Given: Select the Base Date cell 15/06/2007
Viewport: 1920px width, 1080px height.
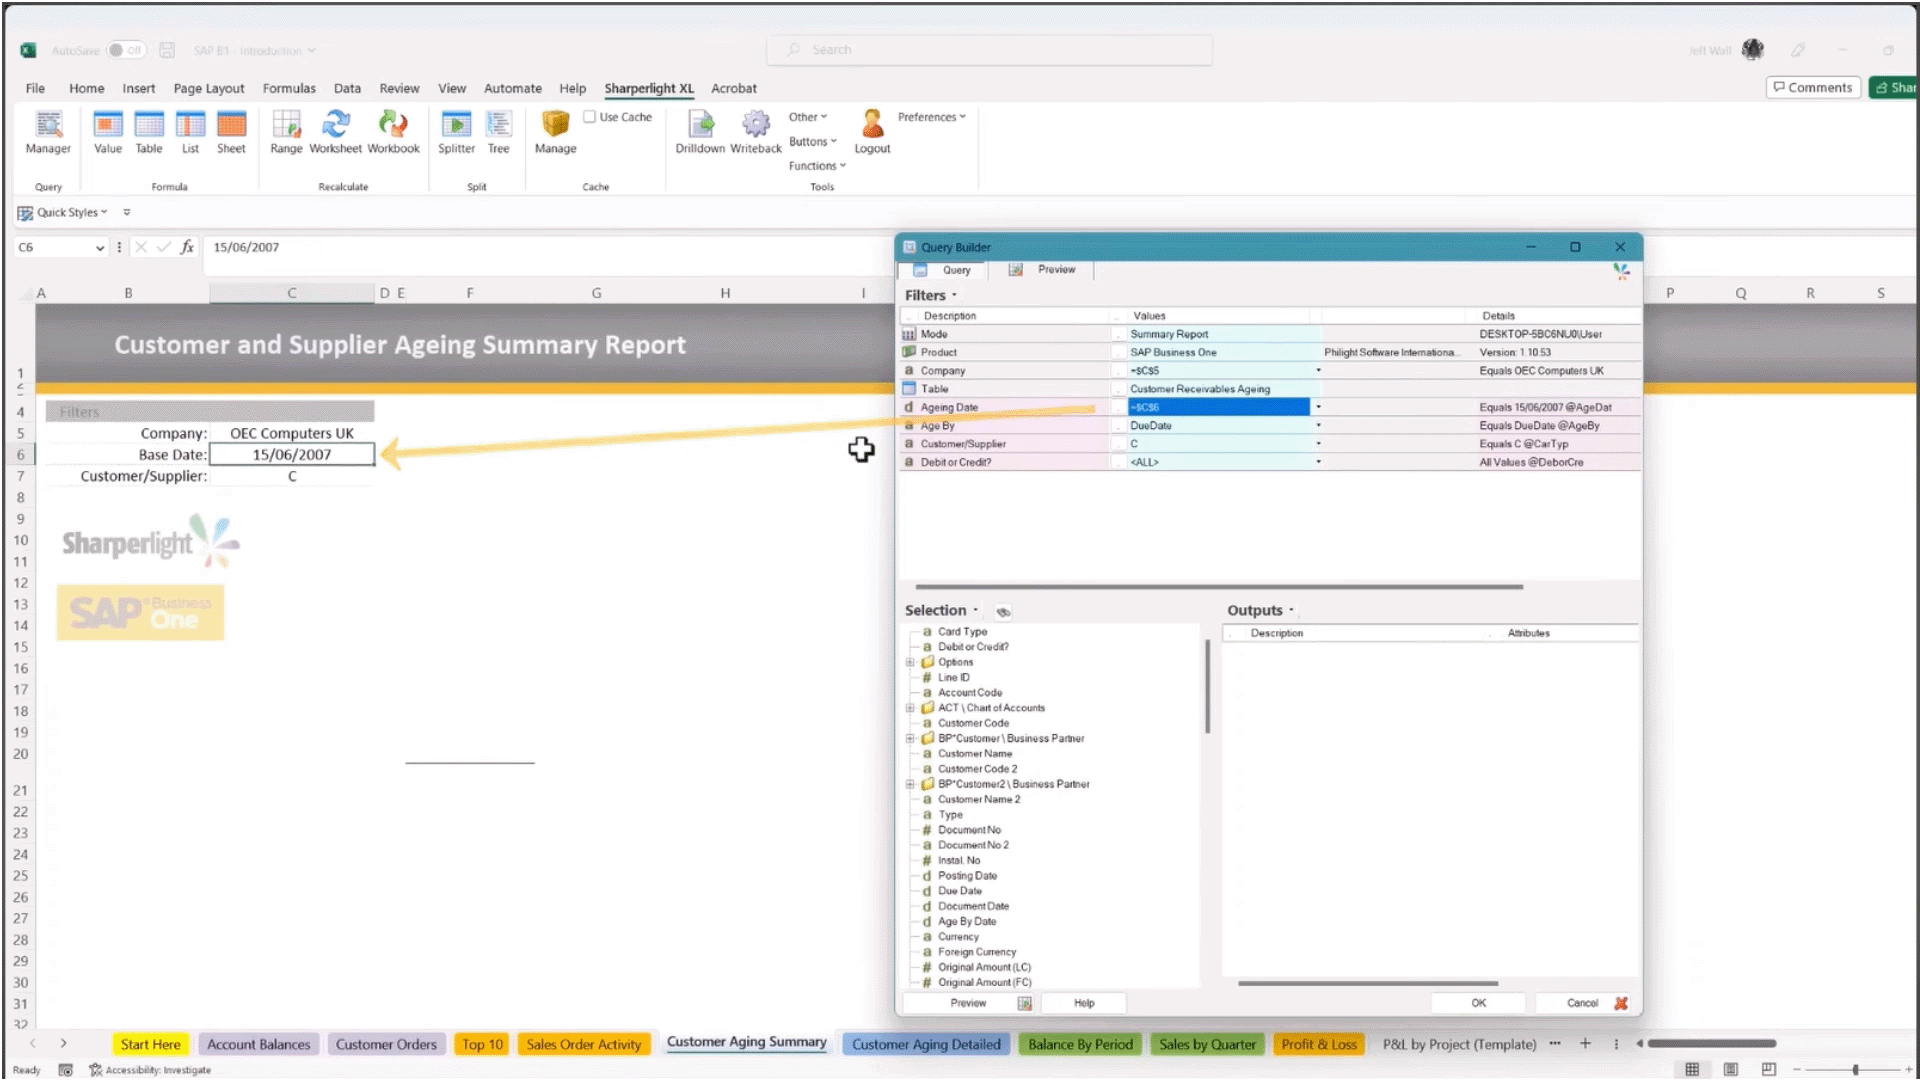Looking at the screenshot, I should coord(292,455).
